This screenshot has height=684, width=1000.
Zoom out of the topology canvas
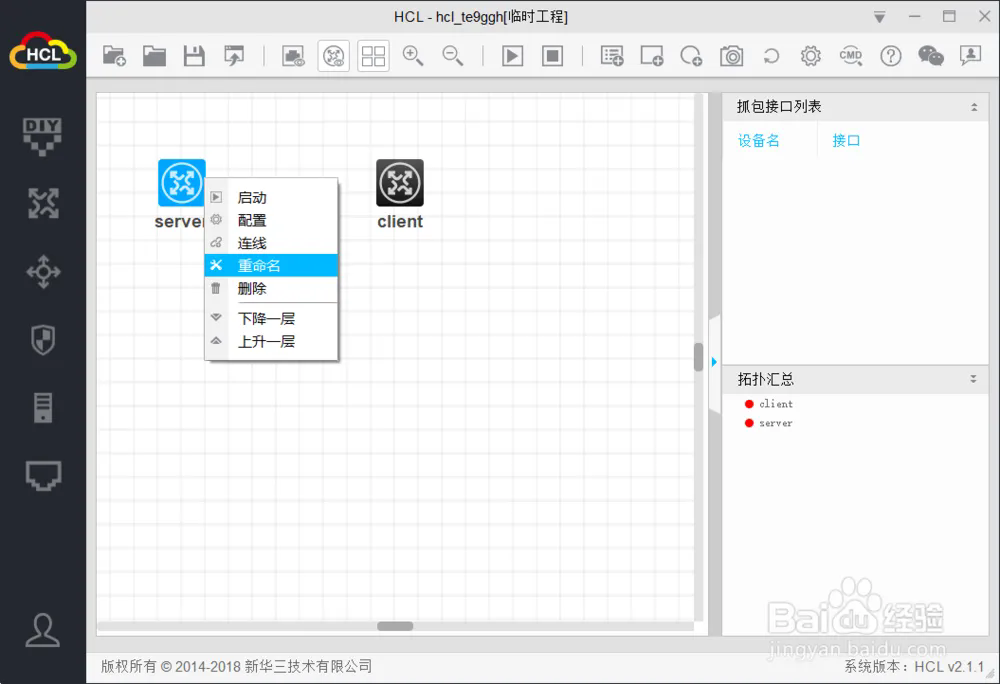click(x=452, y=56)
